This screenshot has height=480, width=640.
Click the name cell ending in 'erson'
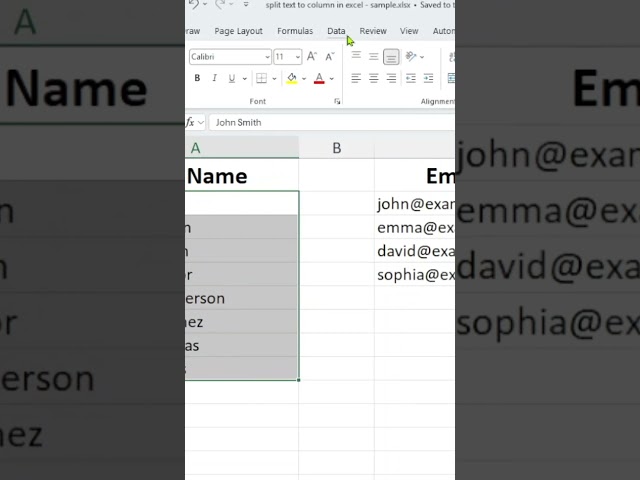(x=242, y=298)
